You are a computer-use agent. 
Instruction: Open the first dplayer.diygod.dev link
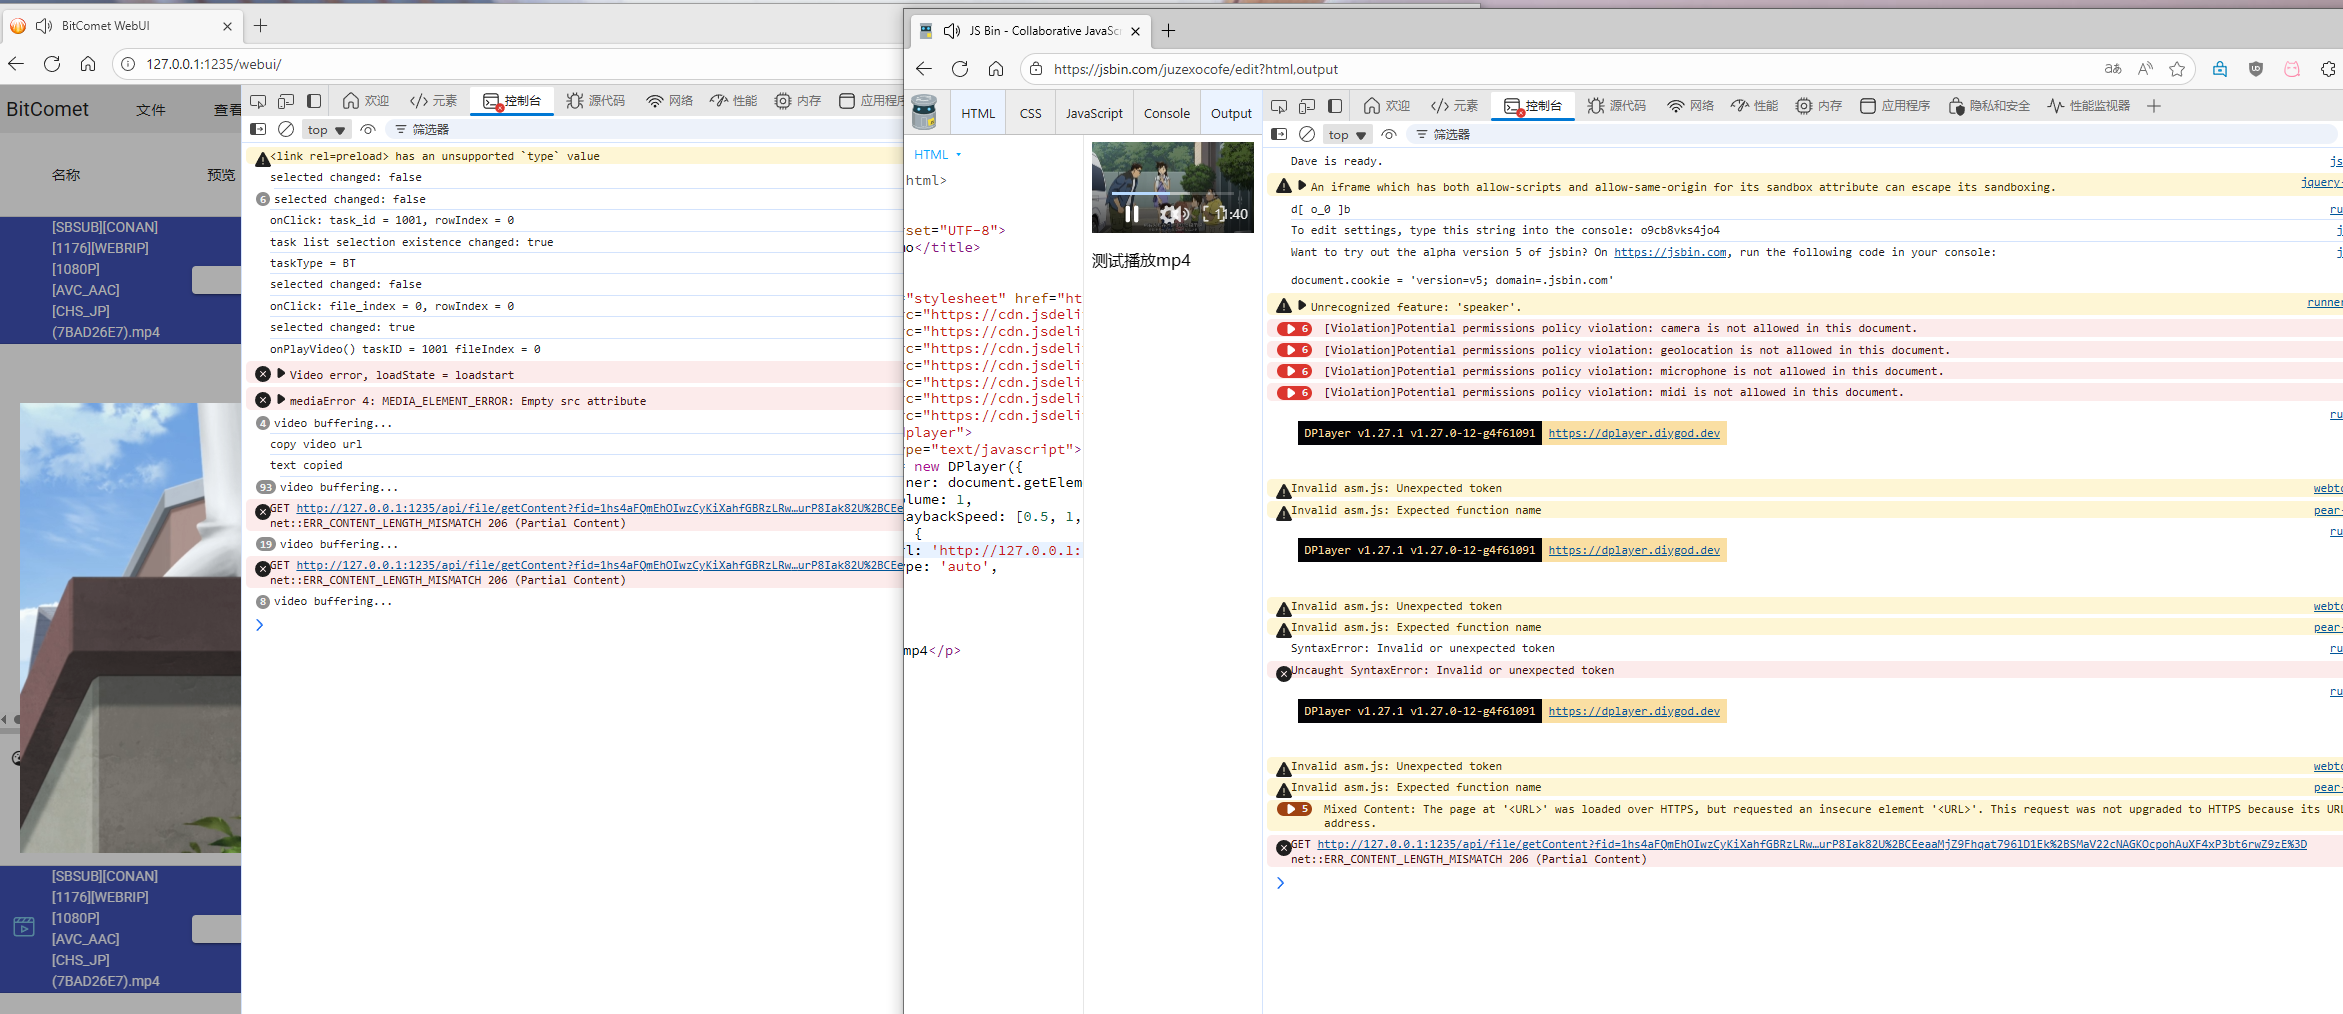point(1634,433)
